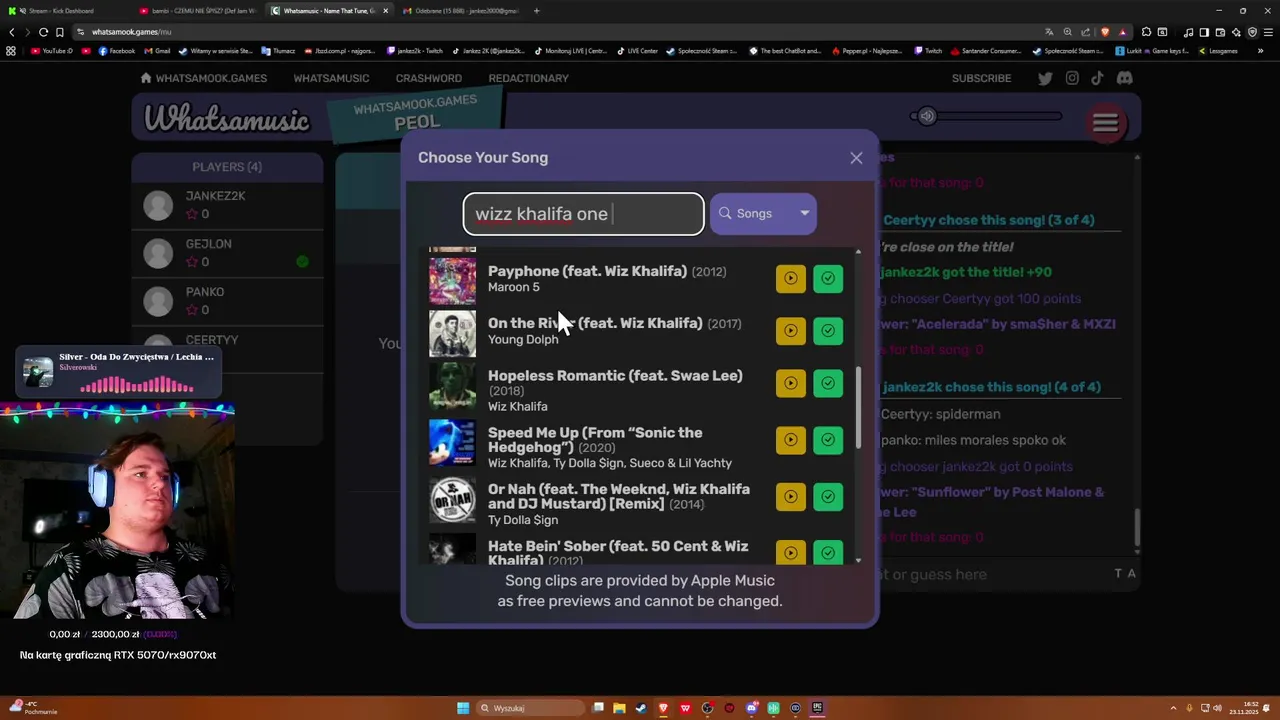
Task: Click the Whatsamusic logo
Action: point(227,120)
